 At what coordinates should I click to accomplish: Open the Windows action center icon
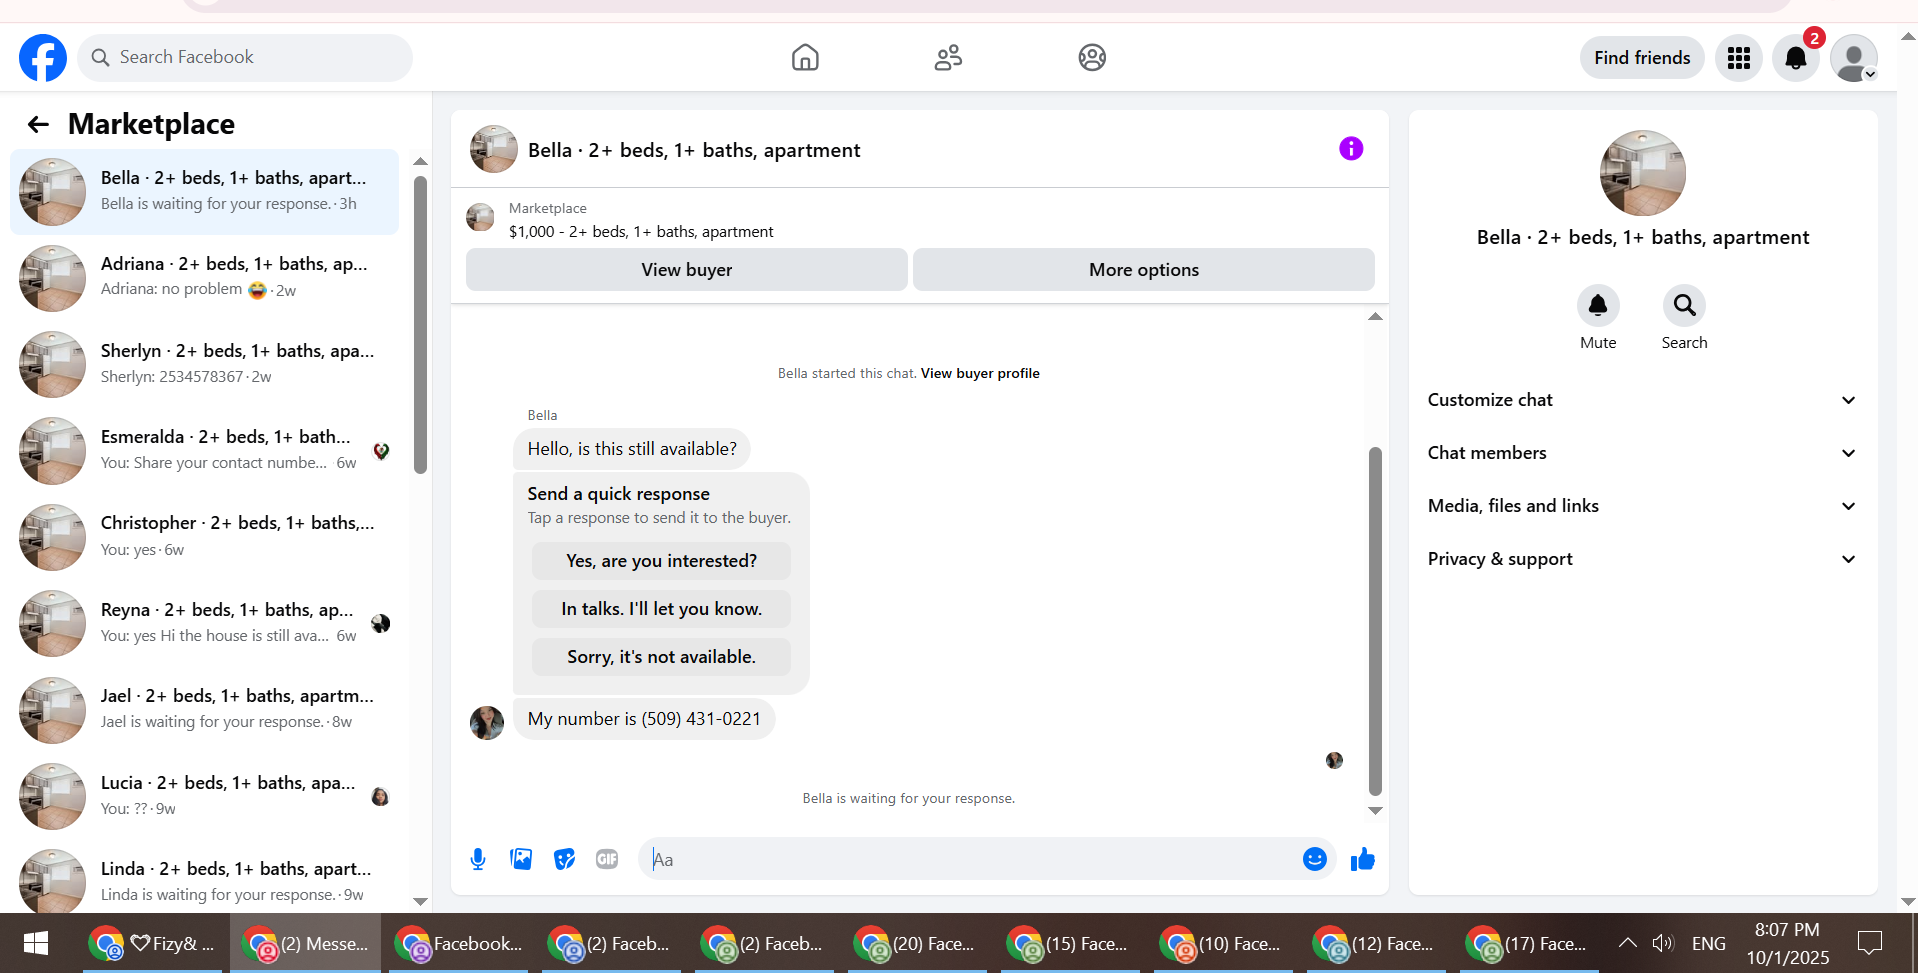pos(1869,943)
